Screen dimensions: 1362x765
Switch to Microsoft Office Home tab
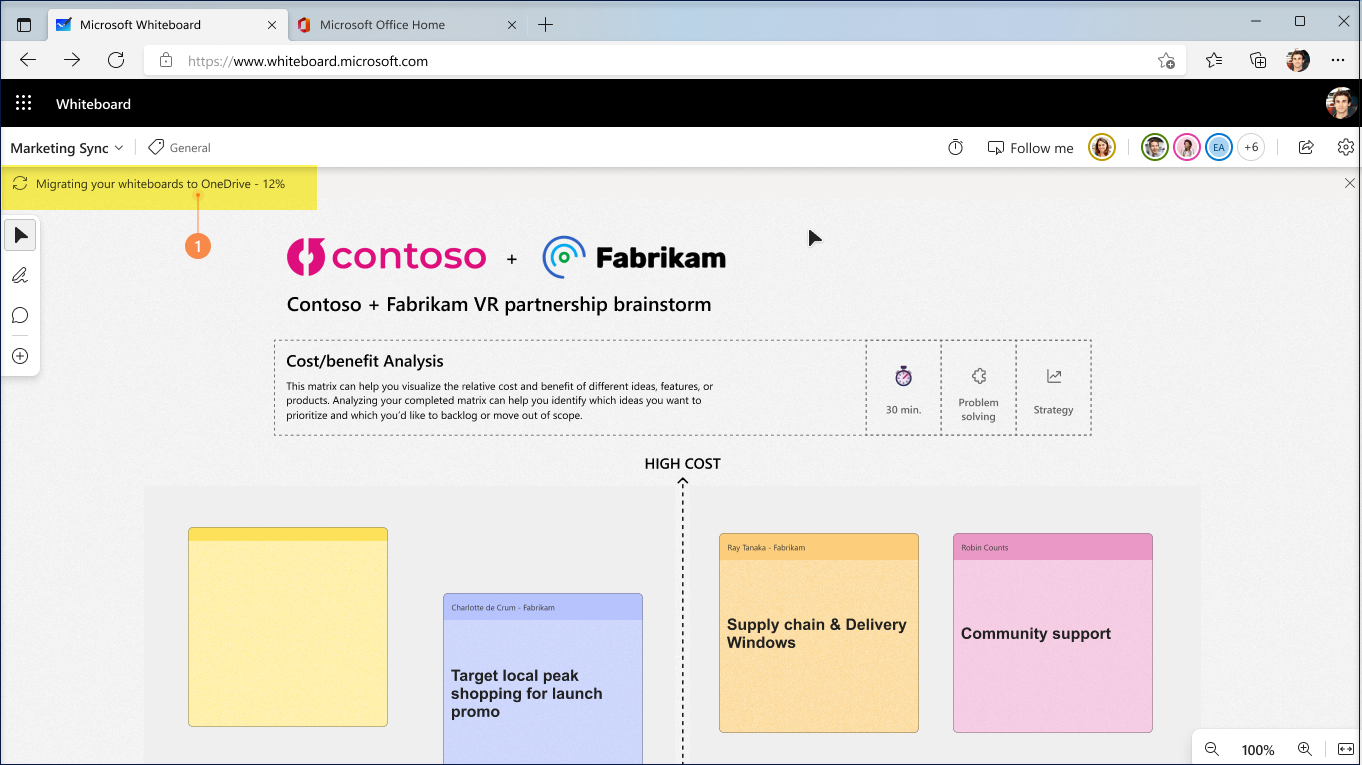(382, 25)
